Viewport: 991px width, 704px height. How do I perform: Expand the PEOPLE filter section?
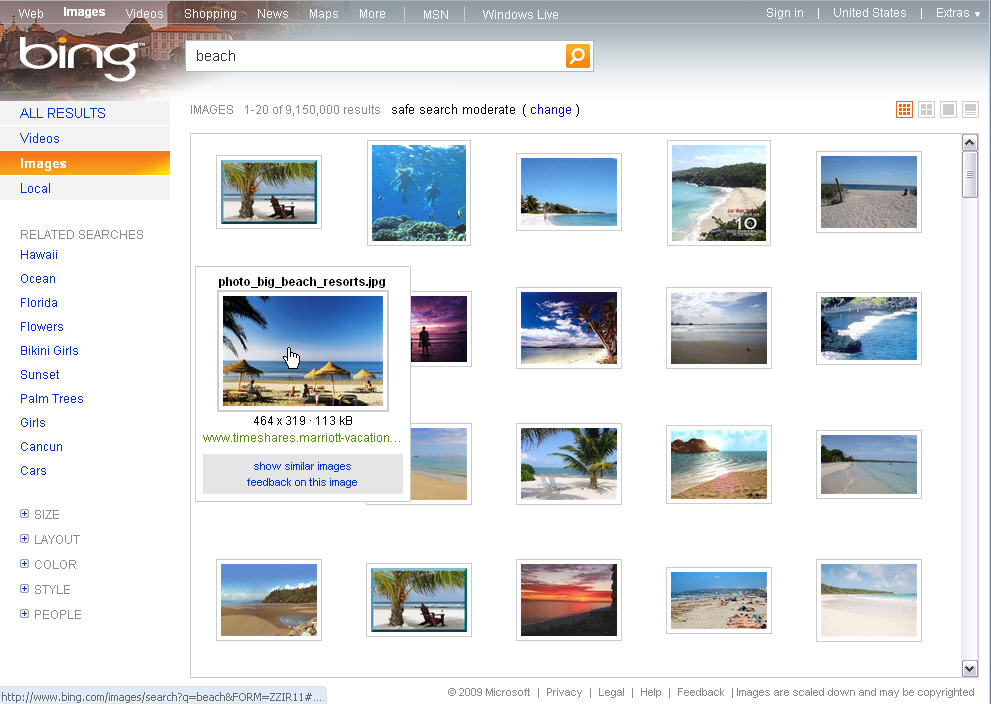[51, 614]
